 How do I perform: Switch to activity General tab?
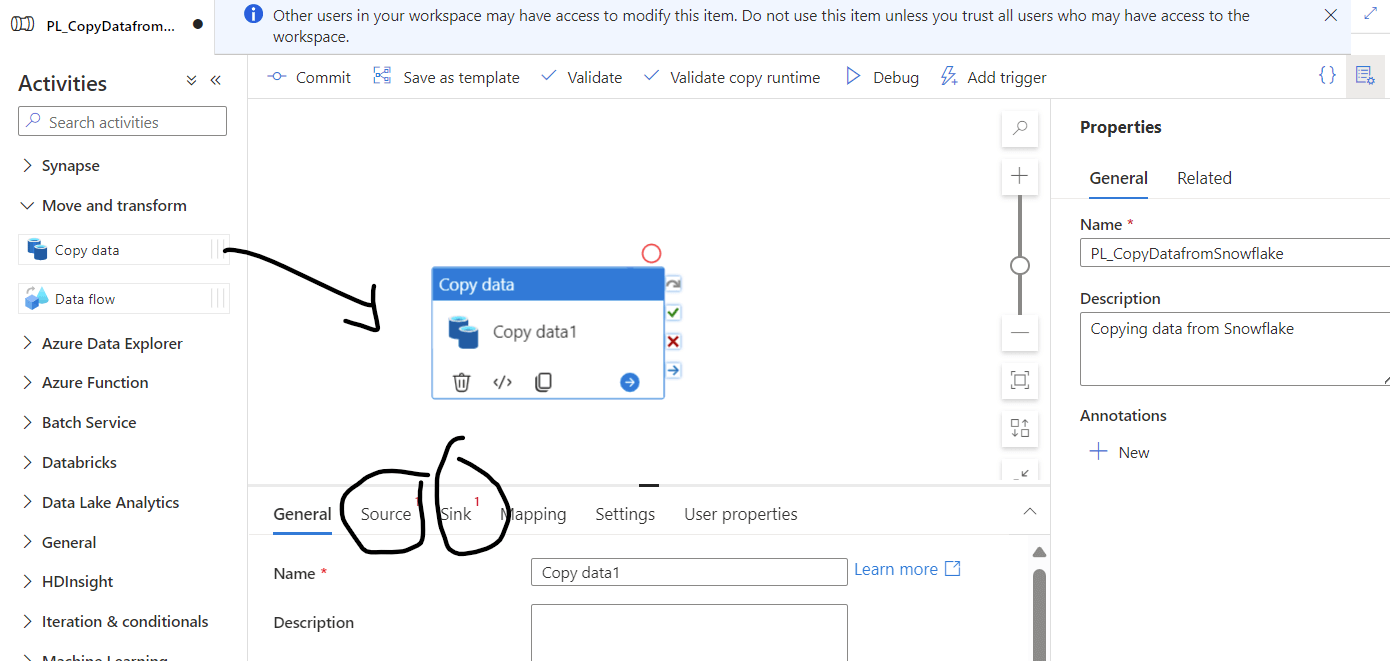tap(302, 514)
